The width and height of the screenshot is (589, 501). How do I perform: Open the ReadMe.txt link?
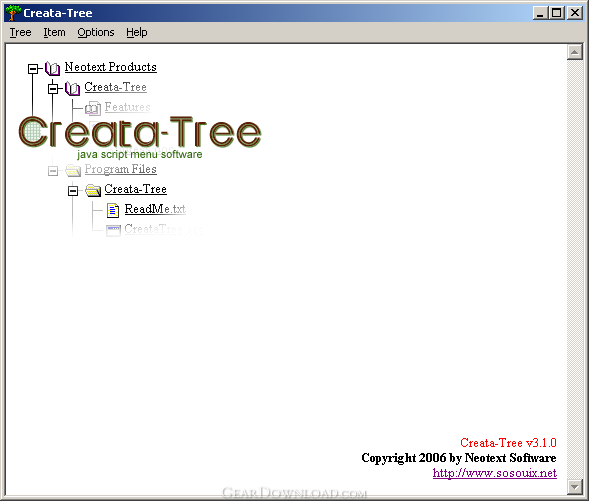click(155, 209)
